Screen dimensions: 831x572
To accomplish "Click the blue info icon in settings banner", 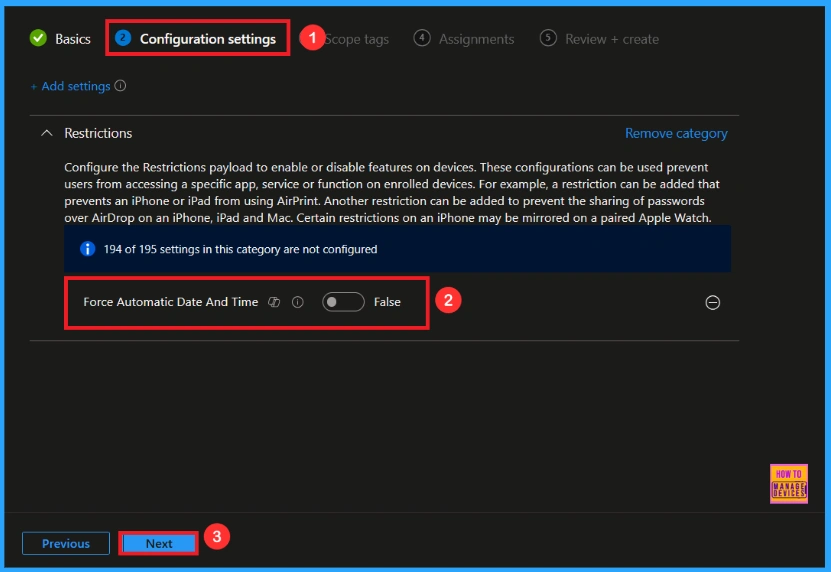I will [87, 249].
